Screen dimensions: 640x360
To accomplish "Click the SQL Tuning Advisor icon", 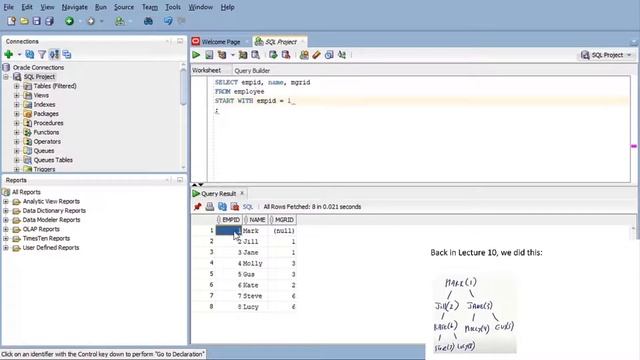I will pyautogui.click(x=256, y=55).
